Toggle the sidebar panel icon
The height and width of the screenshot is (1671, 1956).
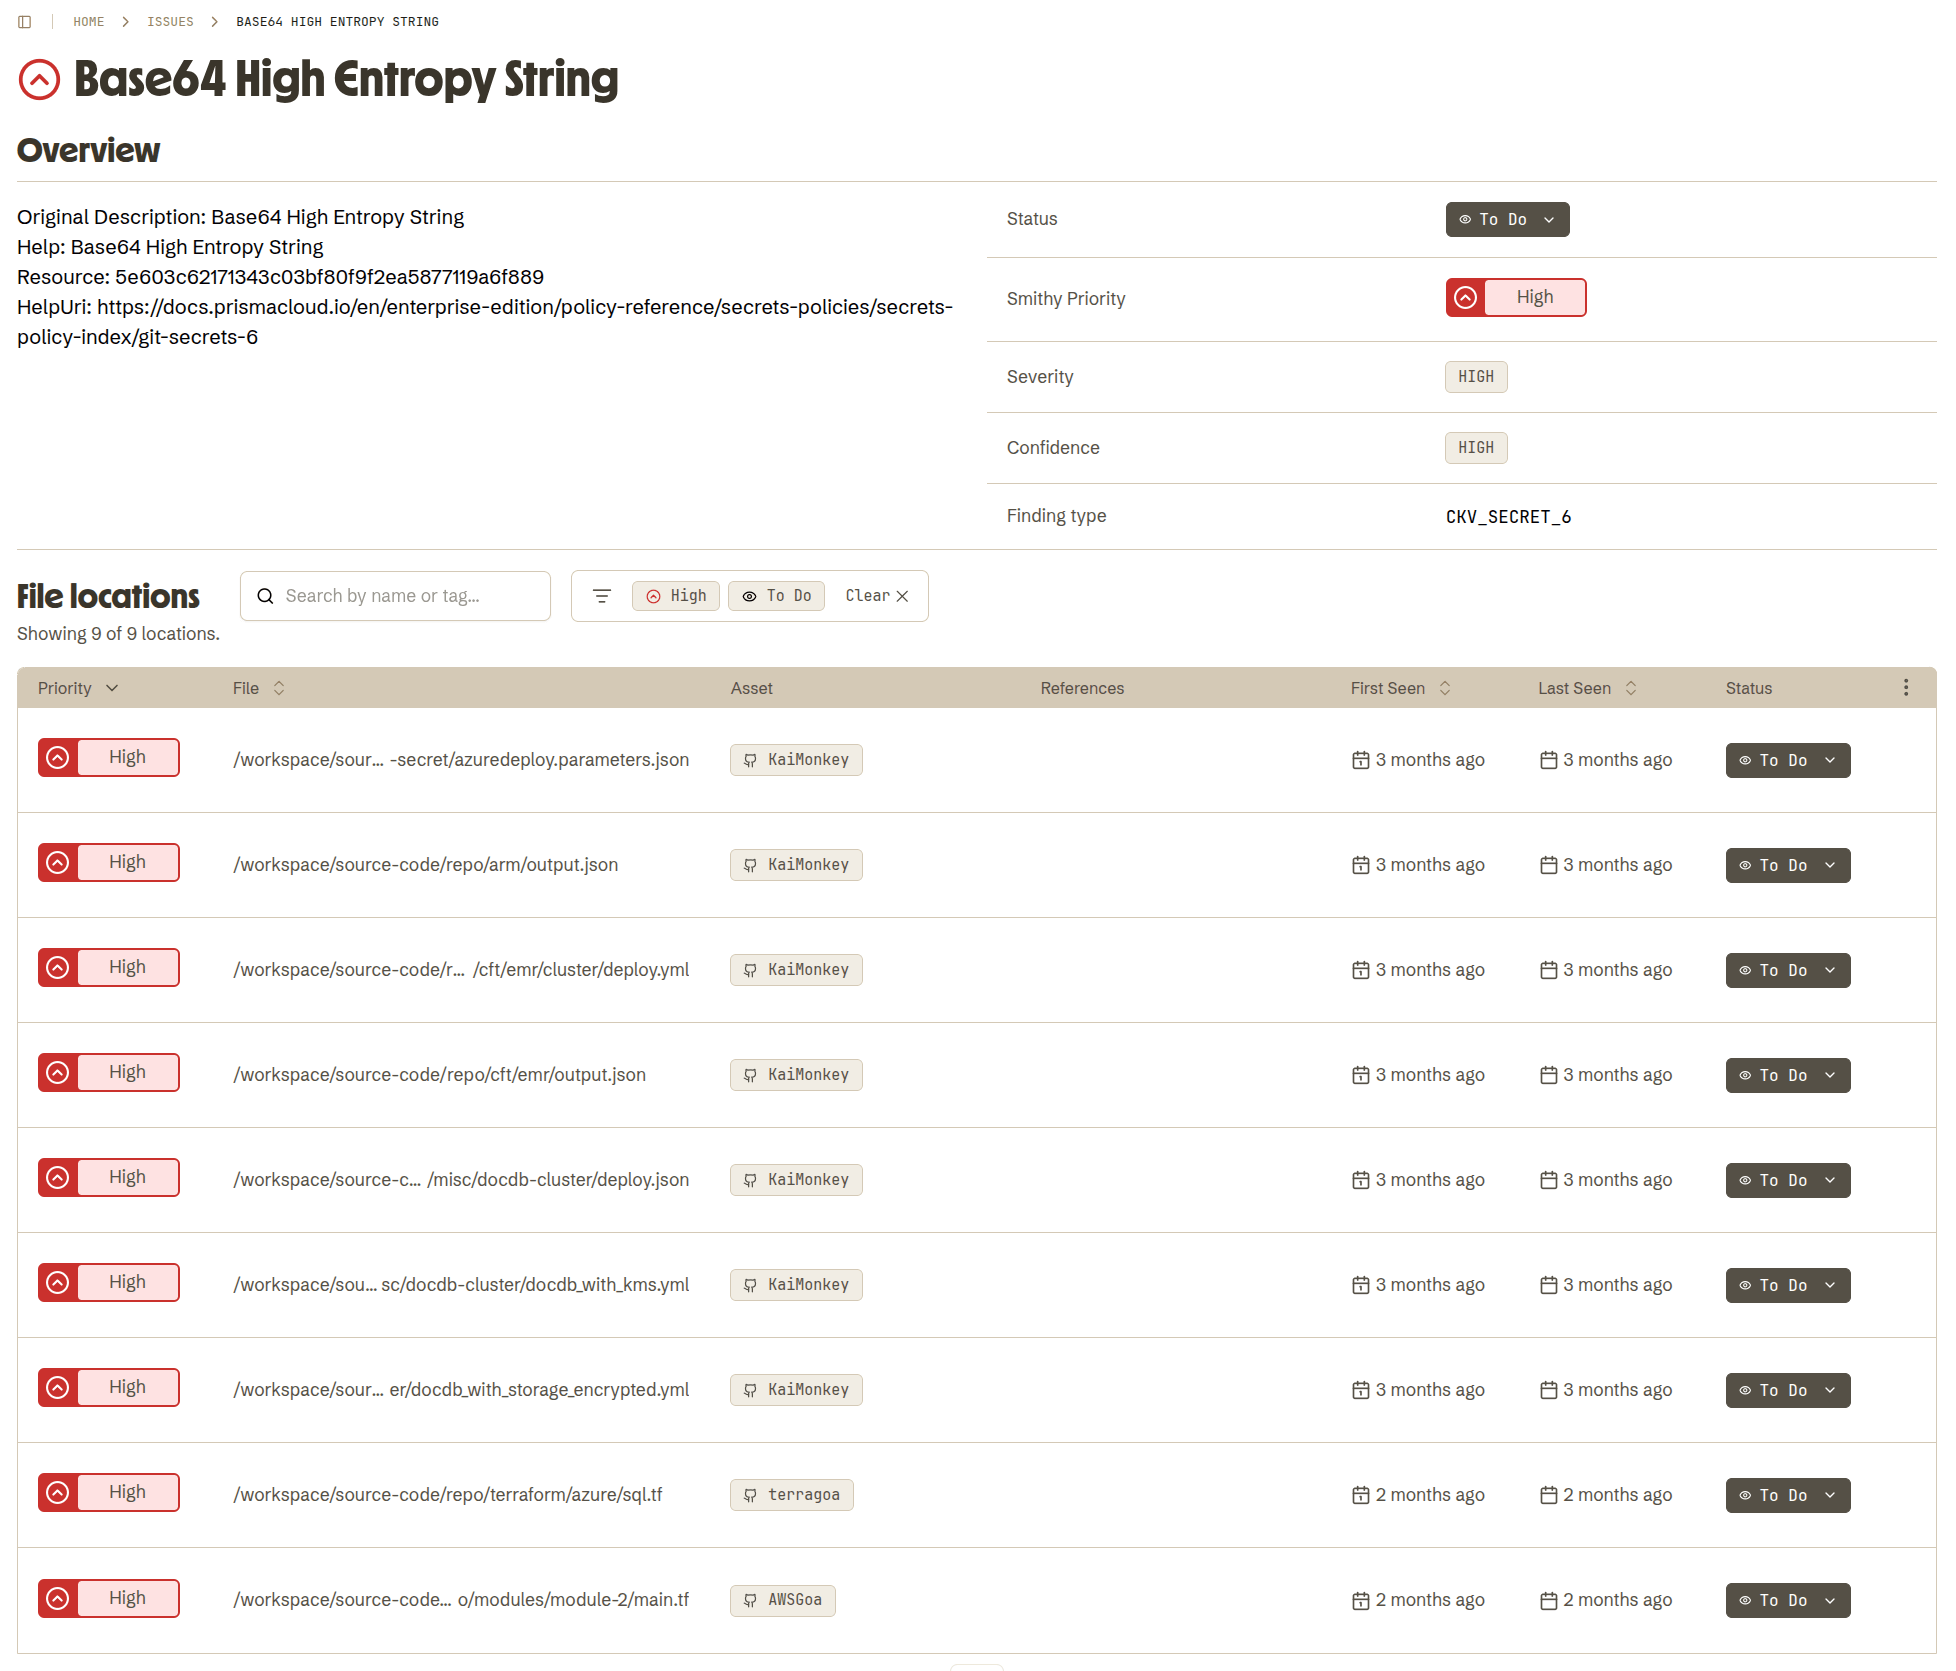tap(25, 22)
